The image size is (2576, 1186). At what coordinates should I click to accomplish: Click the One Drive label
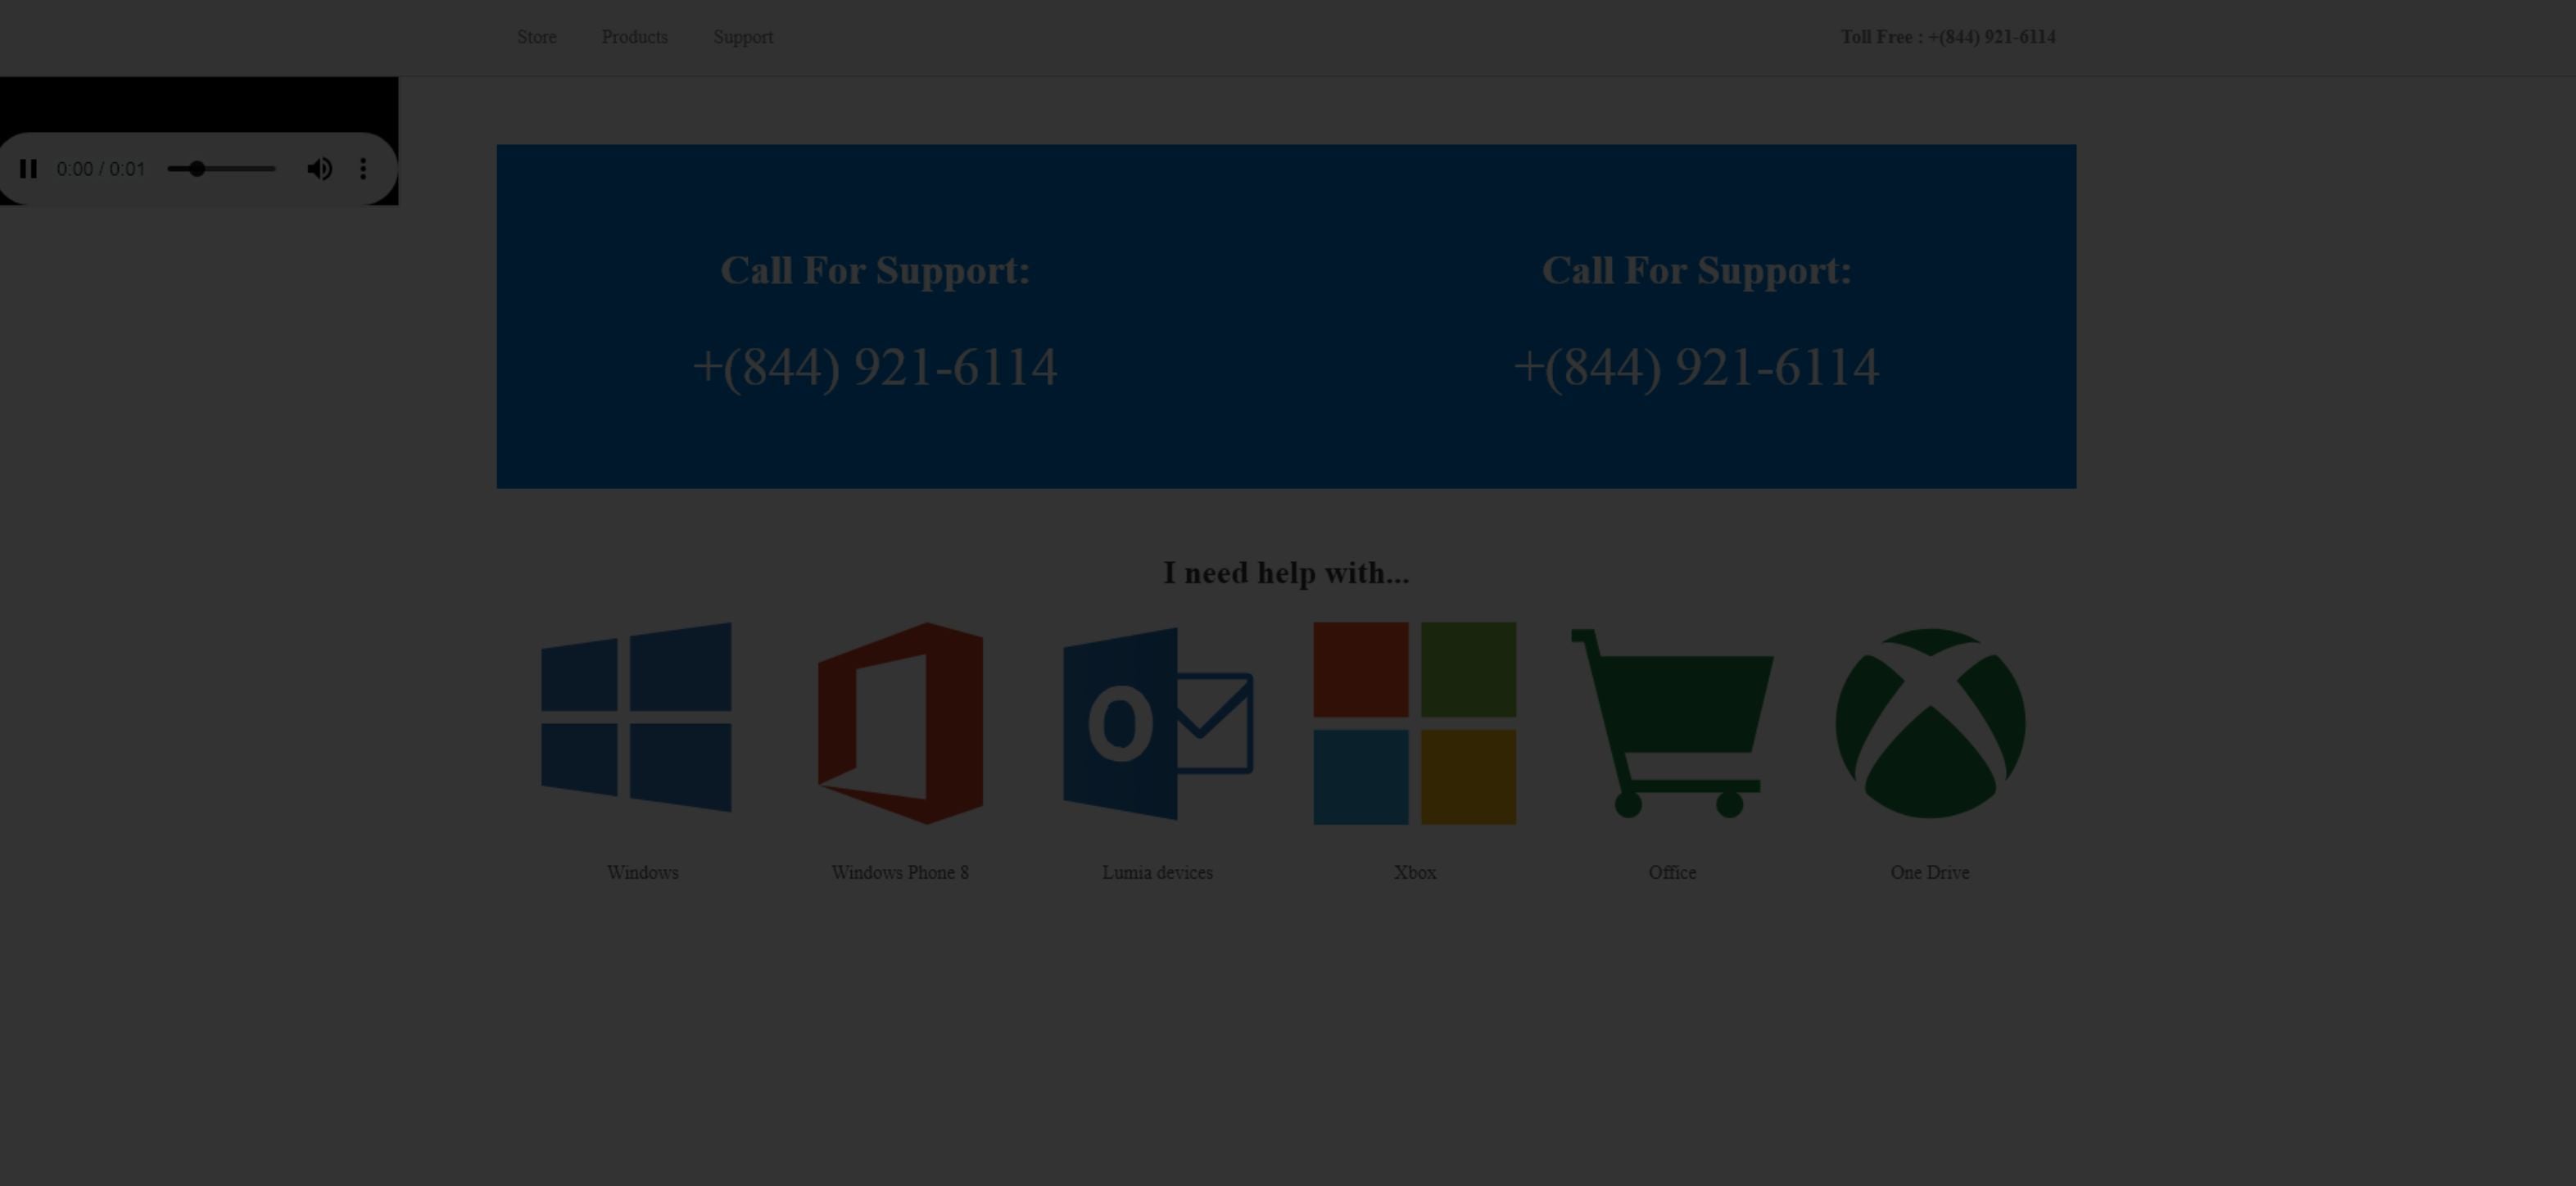pos(1929,872)
